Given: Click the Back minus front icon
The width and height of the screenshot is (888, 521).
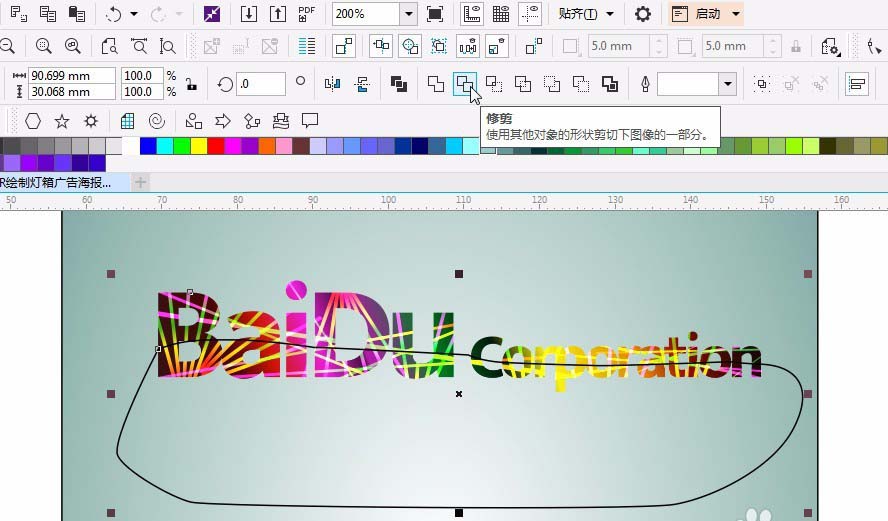Looking at the screenshot, I should [580, 84].
